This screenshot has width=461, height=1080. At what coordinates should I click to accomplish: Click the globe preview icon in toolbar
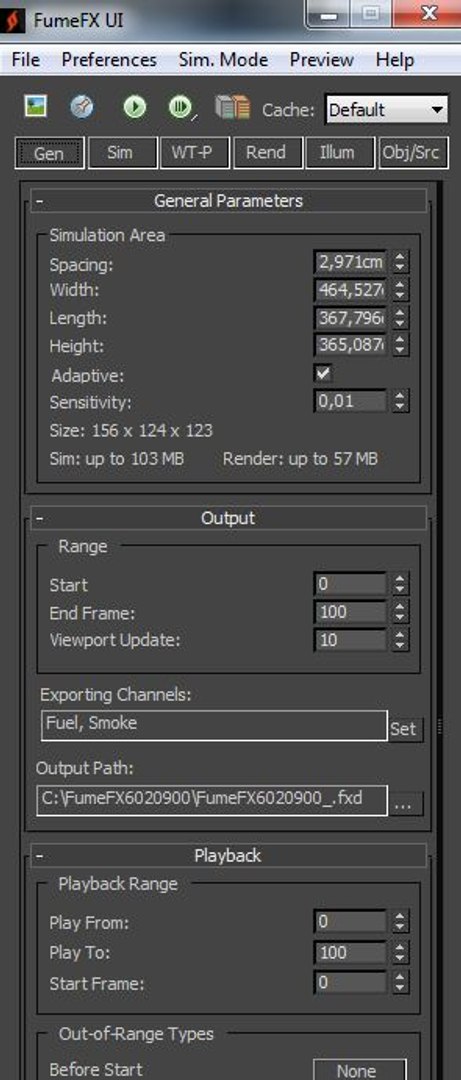pyautogui.click(x=82, y=107)
